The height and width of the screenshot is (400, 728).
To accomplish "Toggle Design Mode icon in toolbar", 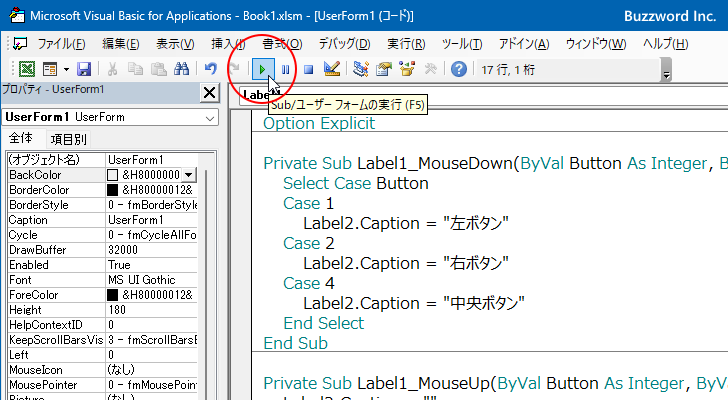I will [x=333, y=69].
